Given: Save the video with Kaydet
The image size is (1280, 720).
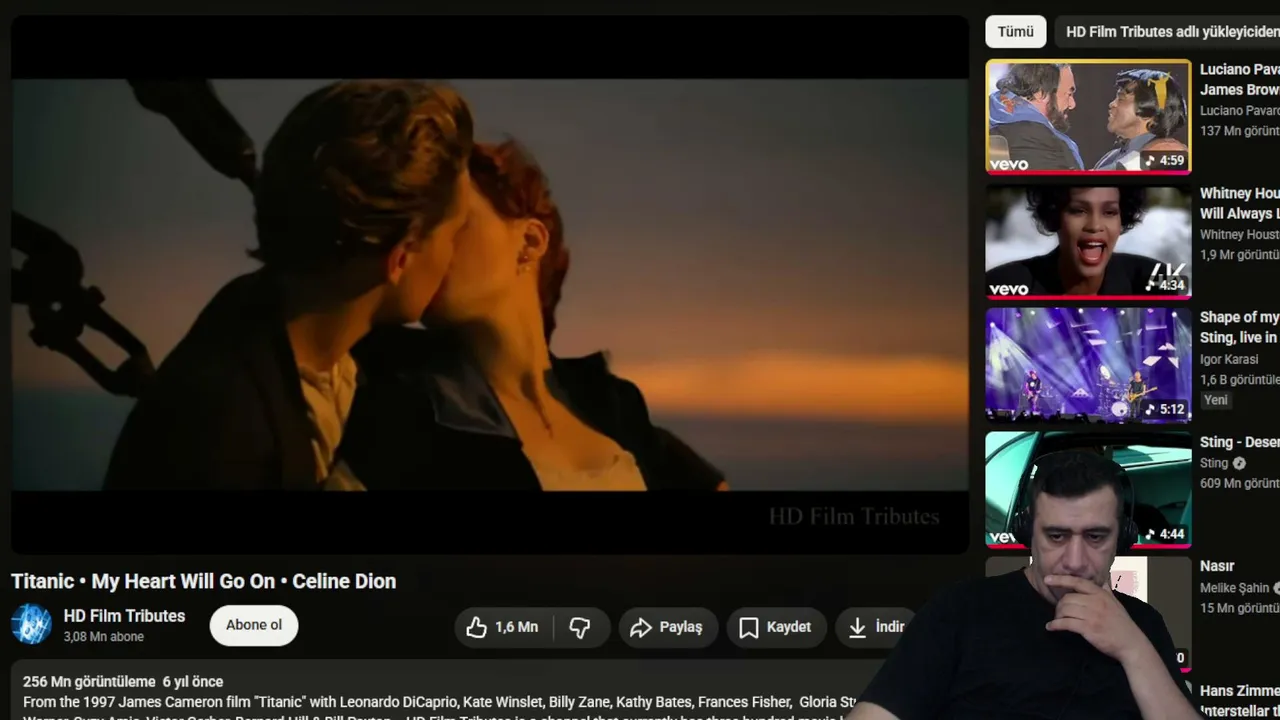Looking at the screenshot, I should (x=776, y=627).
